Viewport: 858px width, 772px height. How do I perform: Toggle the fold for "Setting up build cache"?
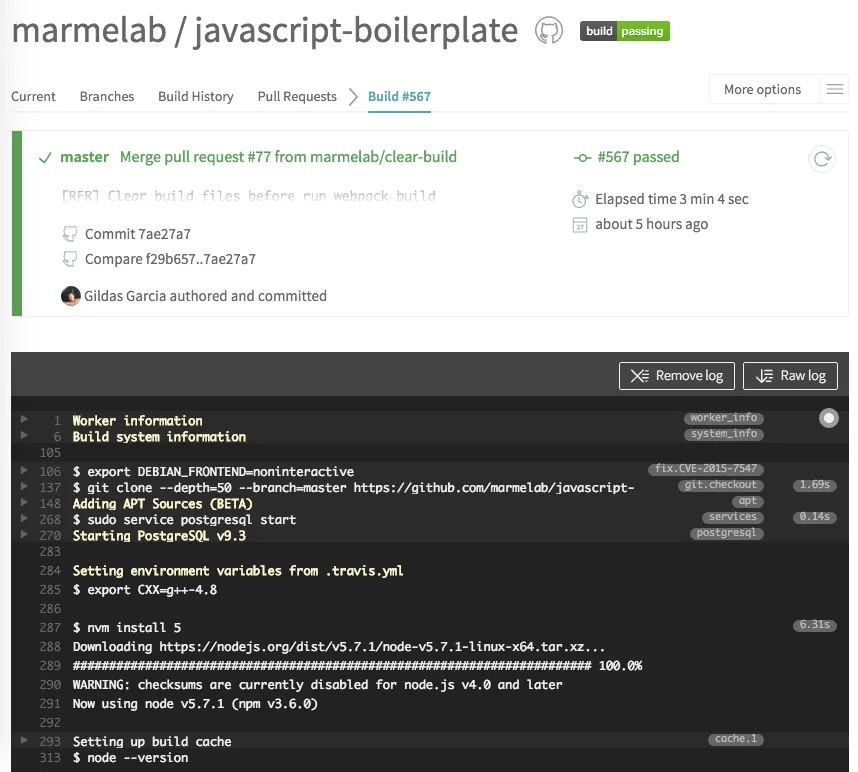[24, 742]
